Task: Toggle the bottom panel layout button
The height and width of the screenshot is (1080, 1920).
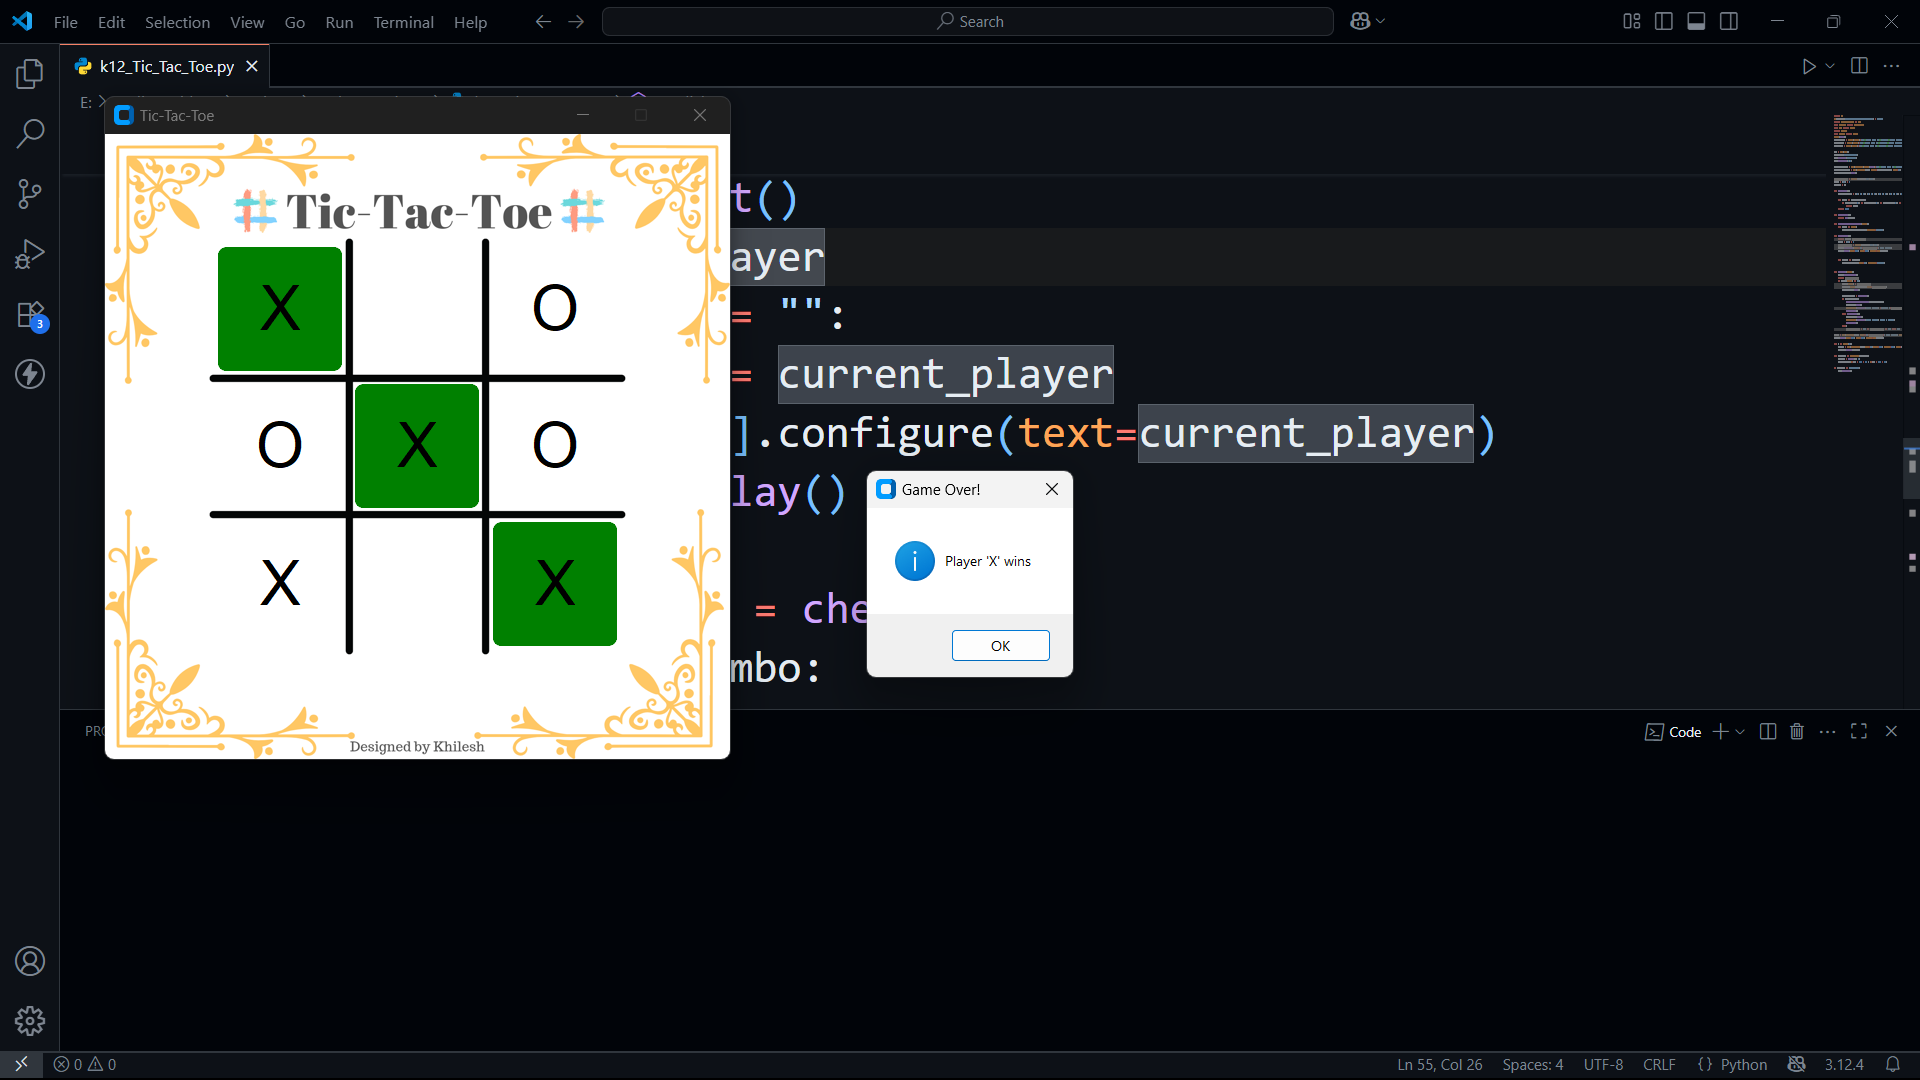Action: pos(1696,21)
